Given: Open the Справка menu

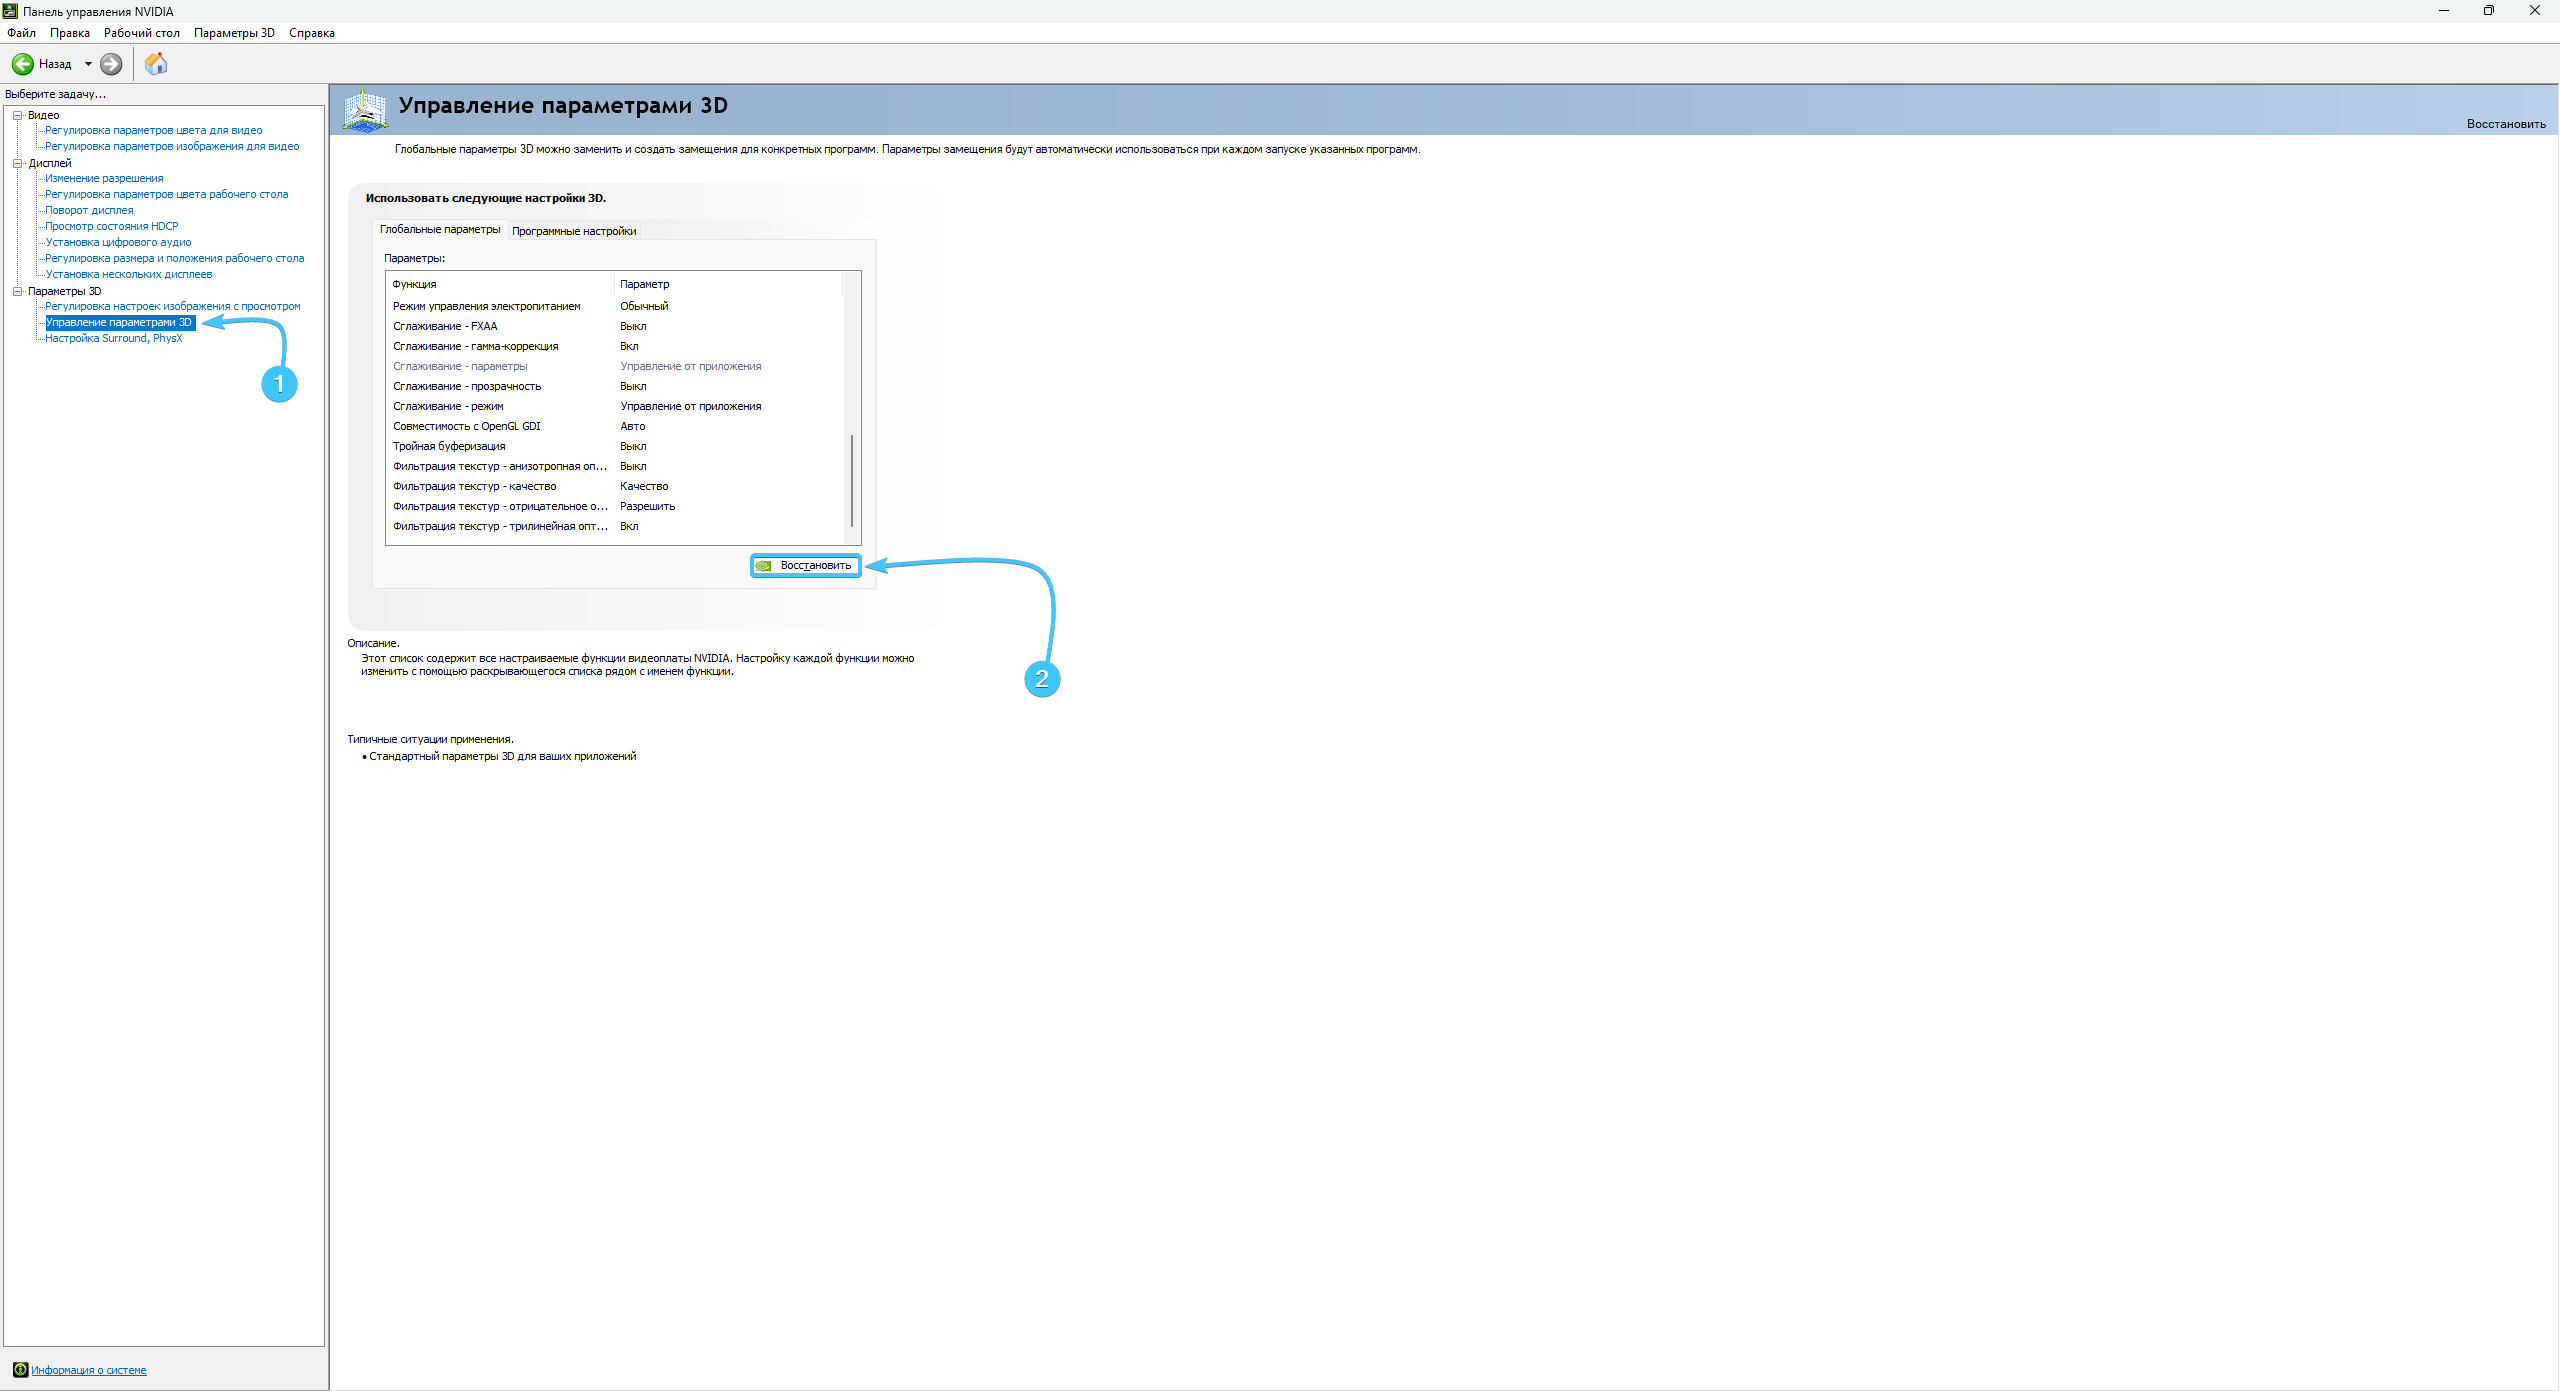Looking at the screenshot, I should point(312,33).
